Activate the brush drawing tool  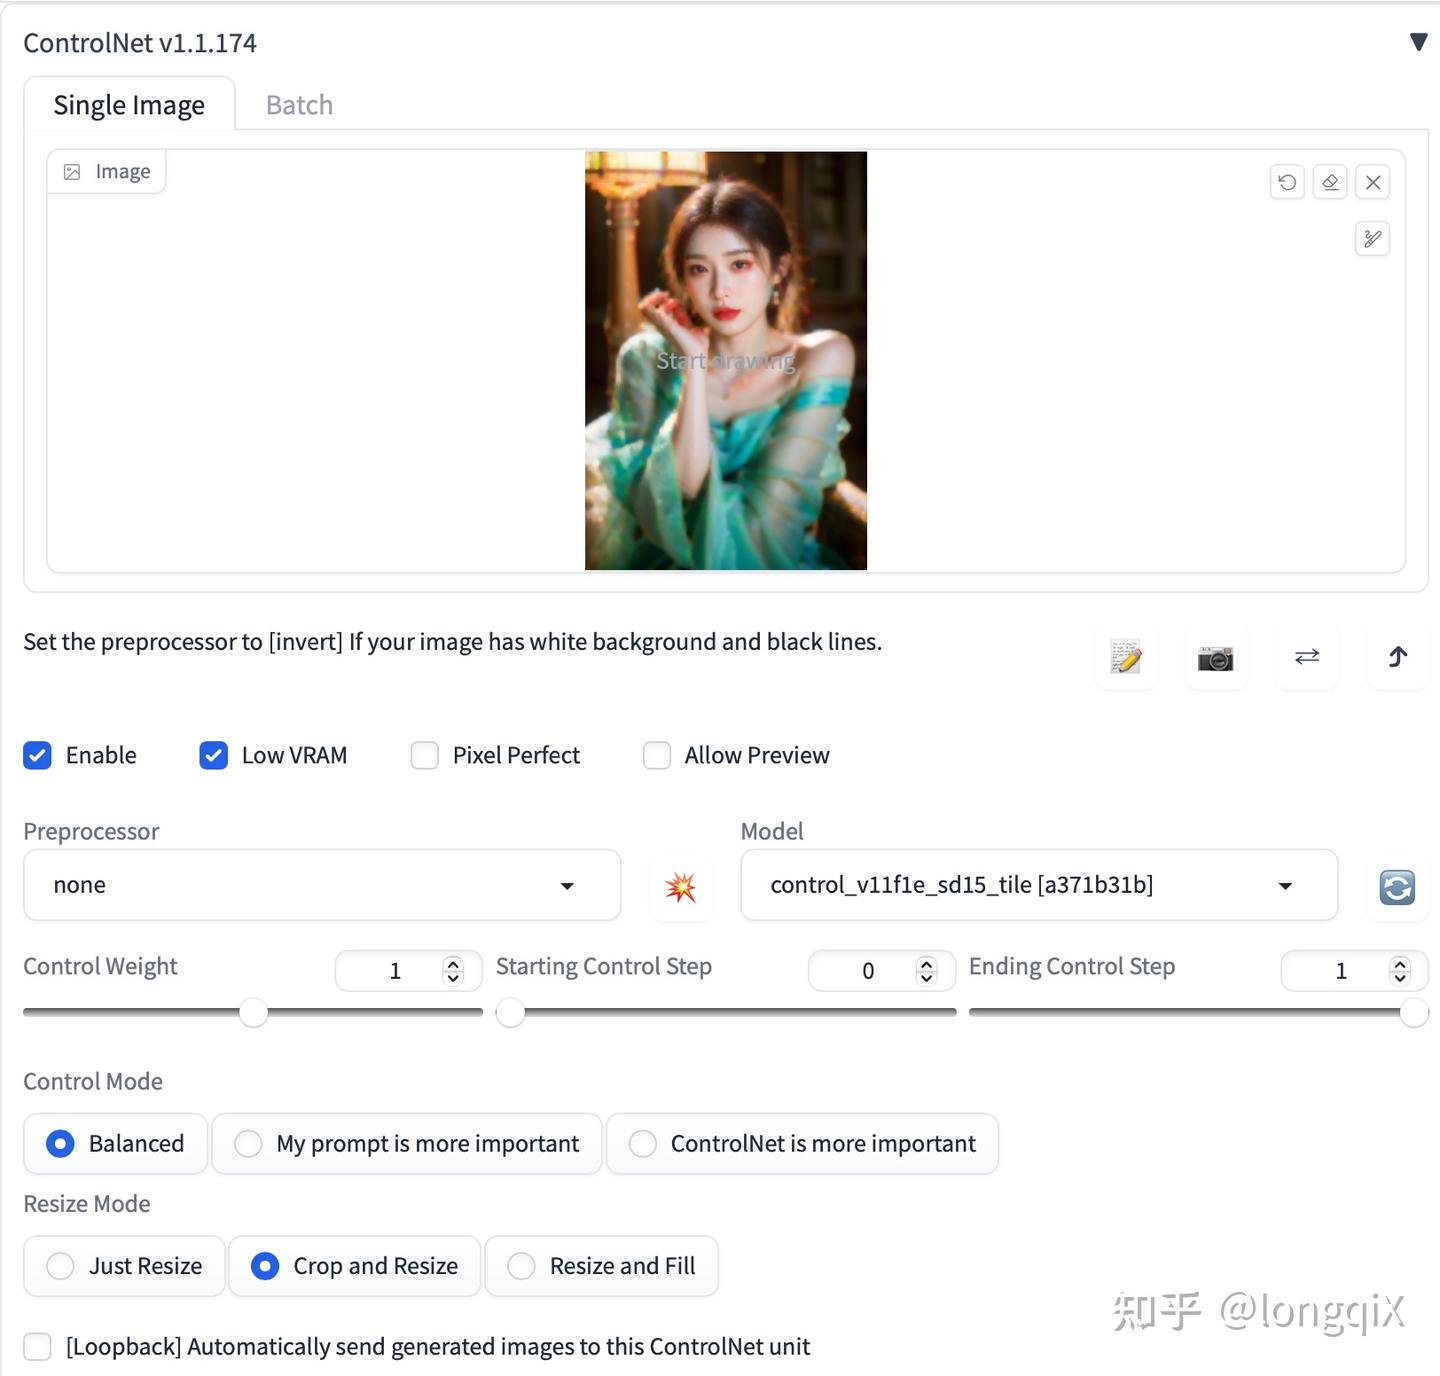pos(1372,239)
